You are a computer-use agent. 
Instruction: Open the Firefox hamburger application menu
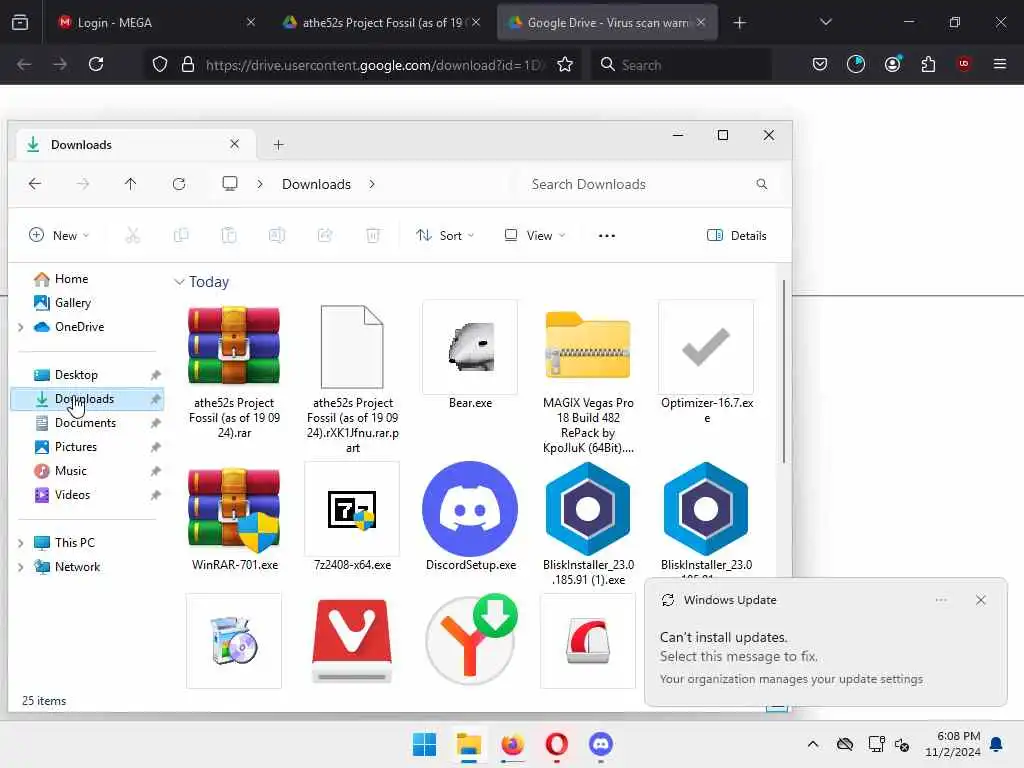point(999,64)
